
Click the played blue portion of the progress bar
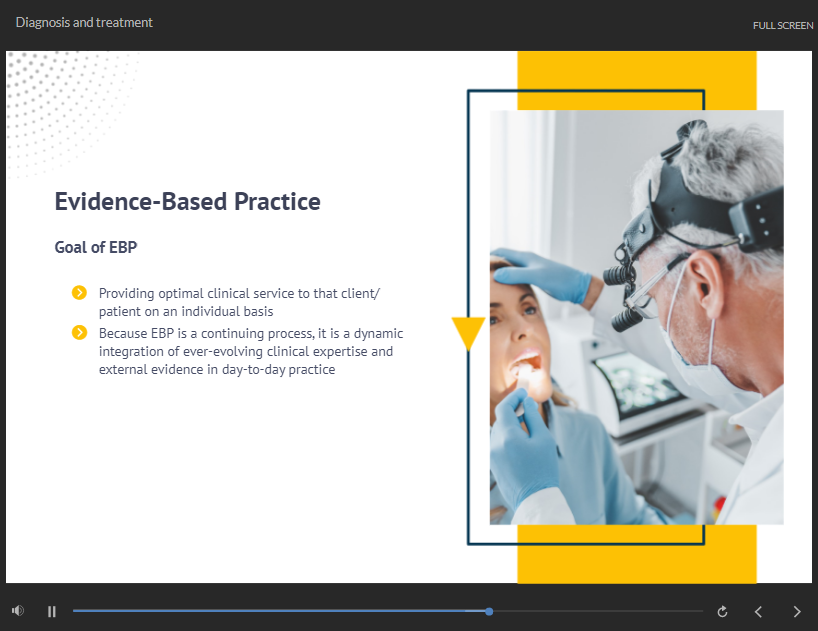(270, 611)
